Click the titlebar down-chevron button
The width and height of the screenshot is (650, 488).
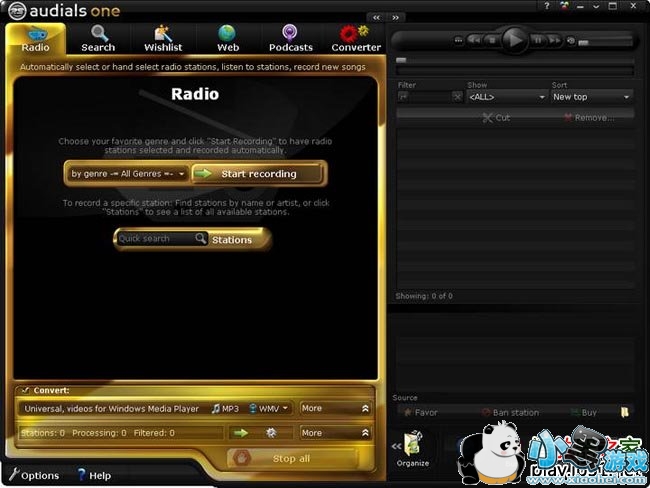[596, 6]
